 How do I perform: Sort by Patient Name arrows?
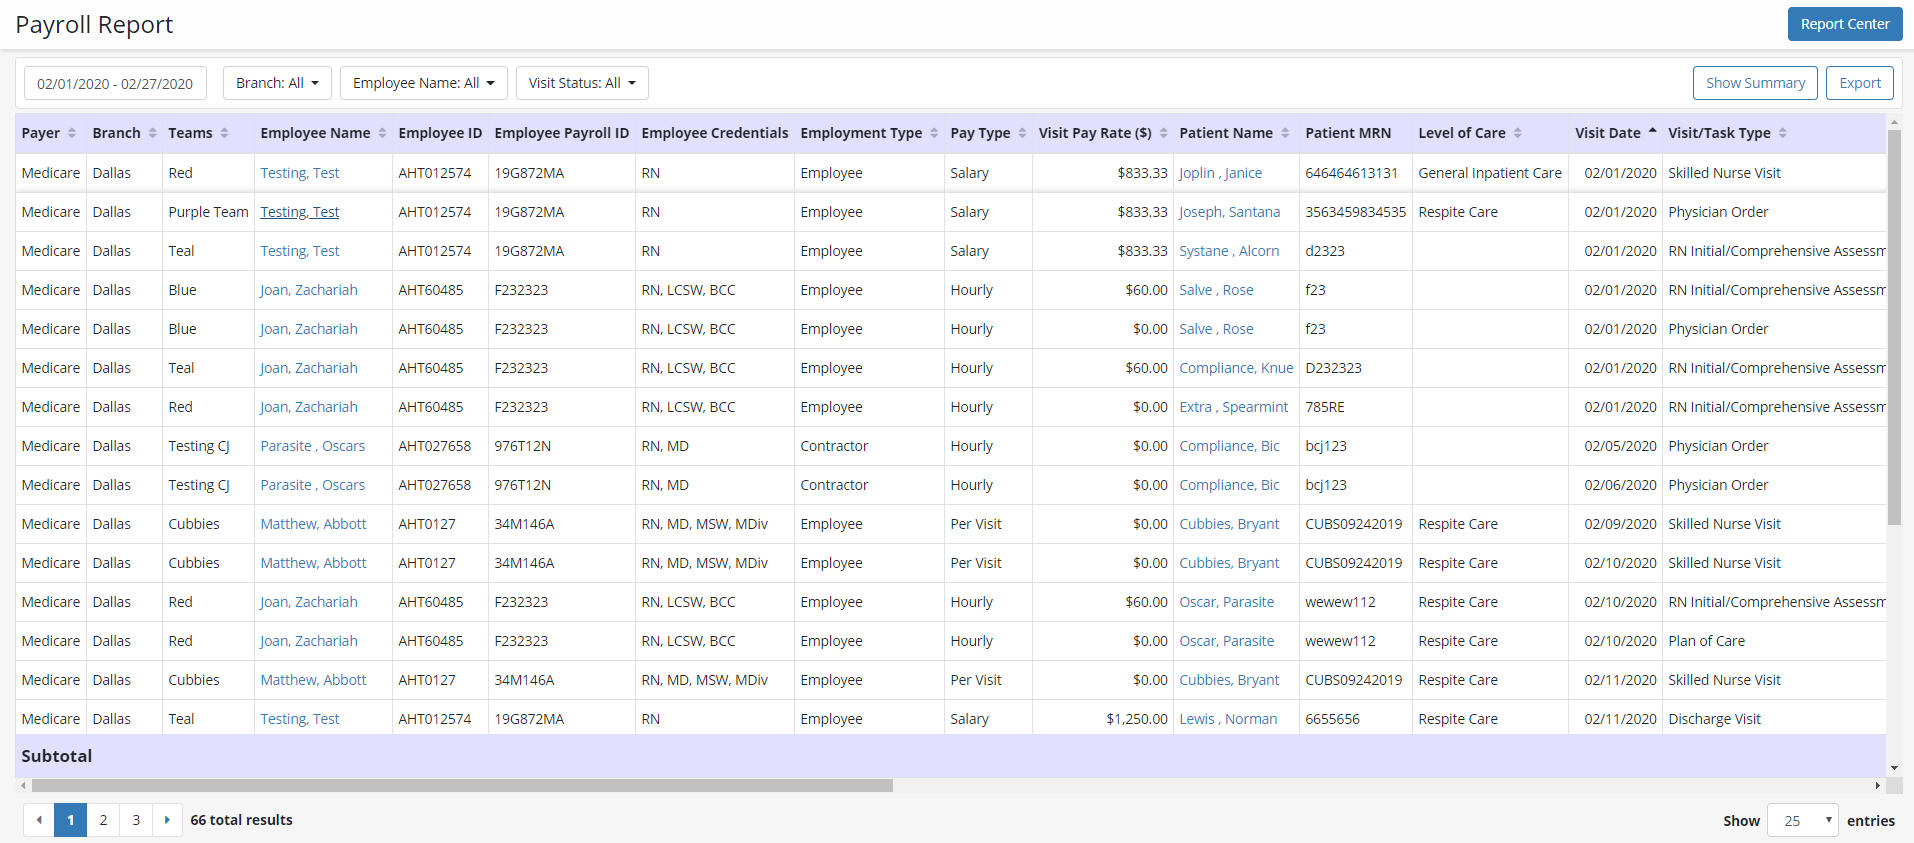tap(1285, 133)
